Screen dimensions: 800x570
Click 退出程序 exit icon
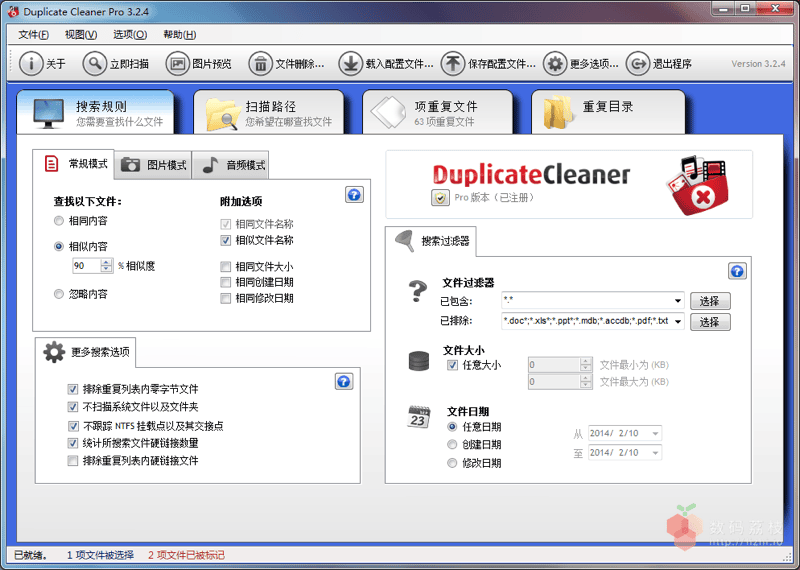point(638,64)
